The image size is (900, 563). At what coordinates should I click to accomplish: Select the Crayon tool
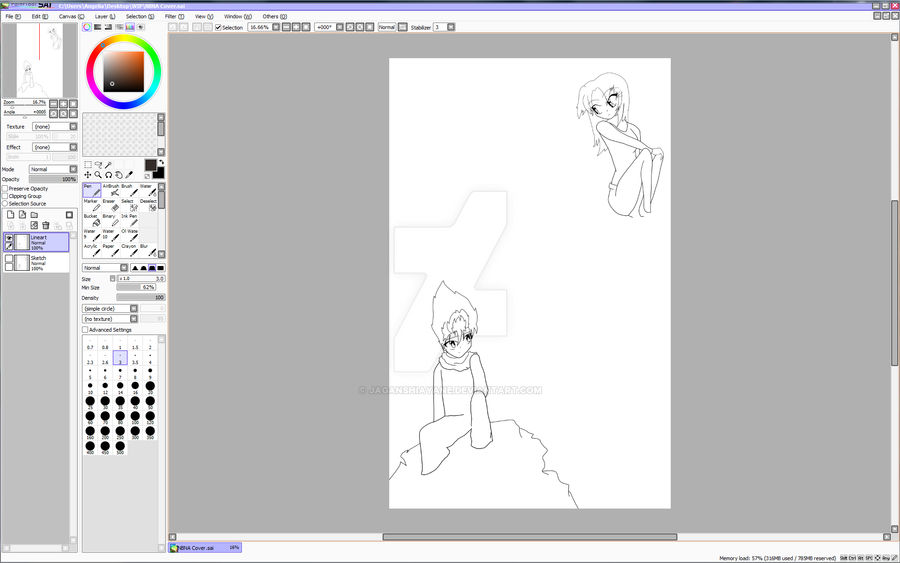coord(130,250)
